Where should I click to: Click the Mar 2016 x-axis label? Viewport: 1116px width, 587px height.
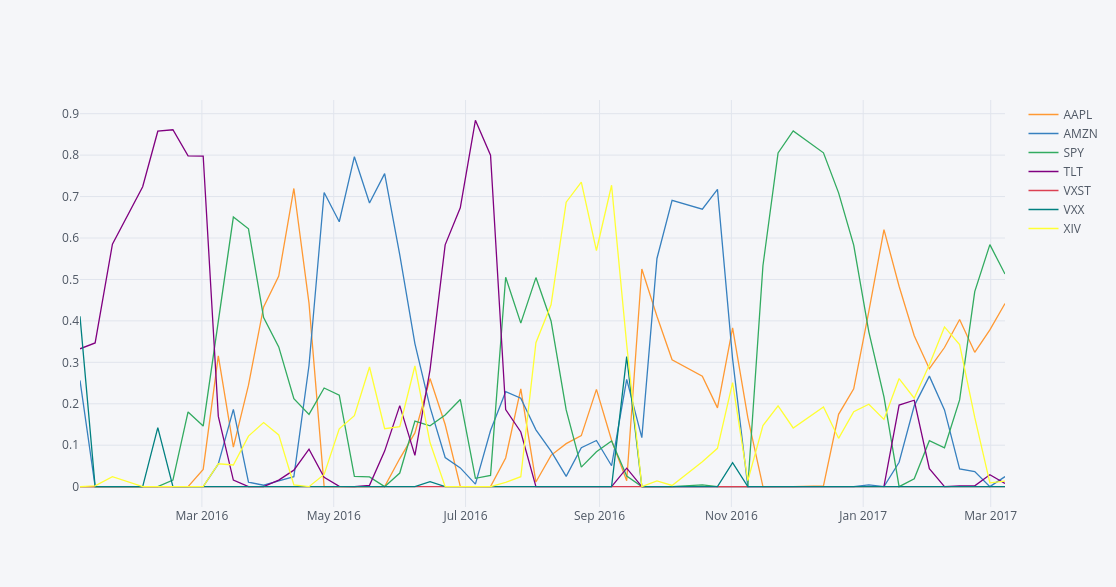click(202, 516)
